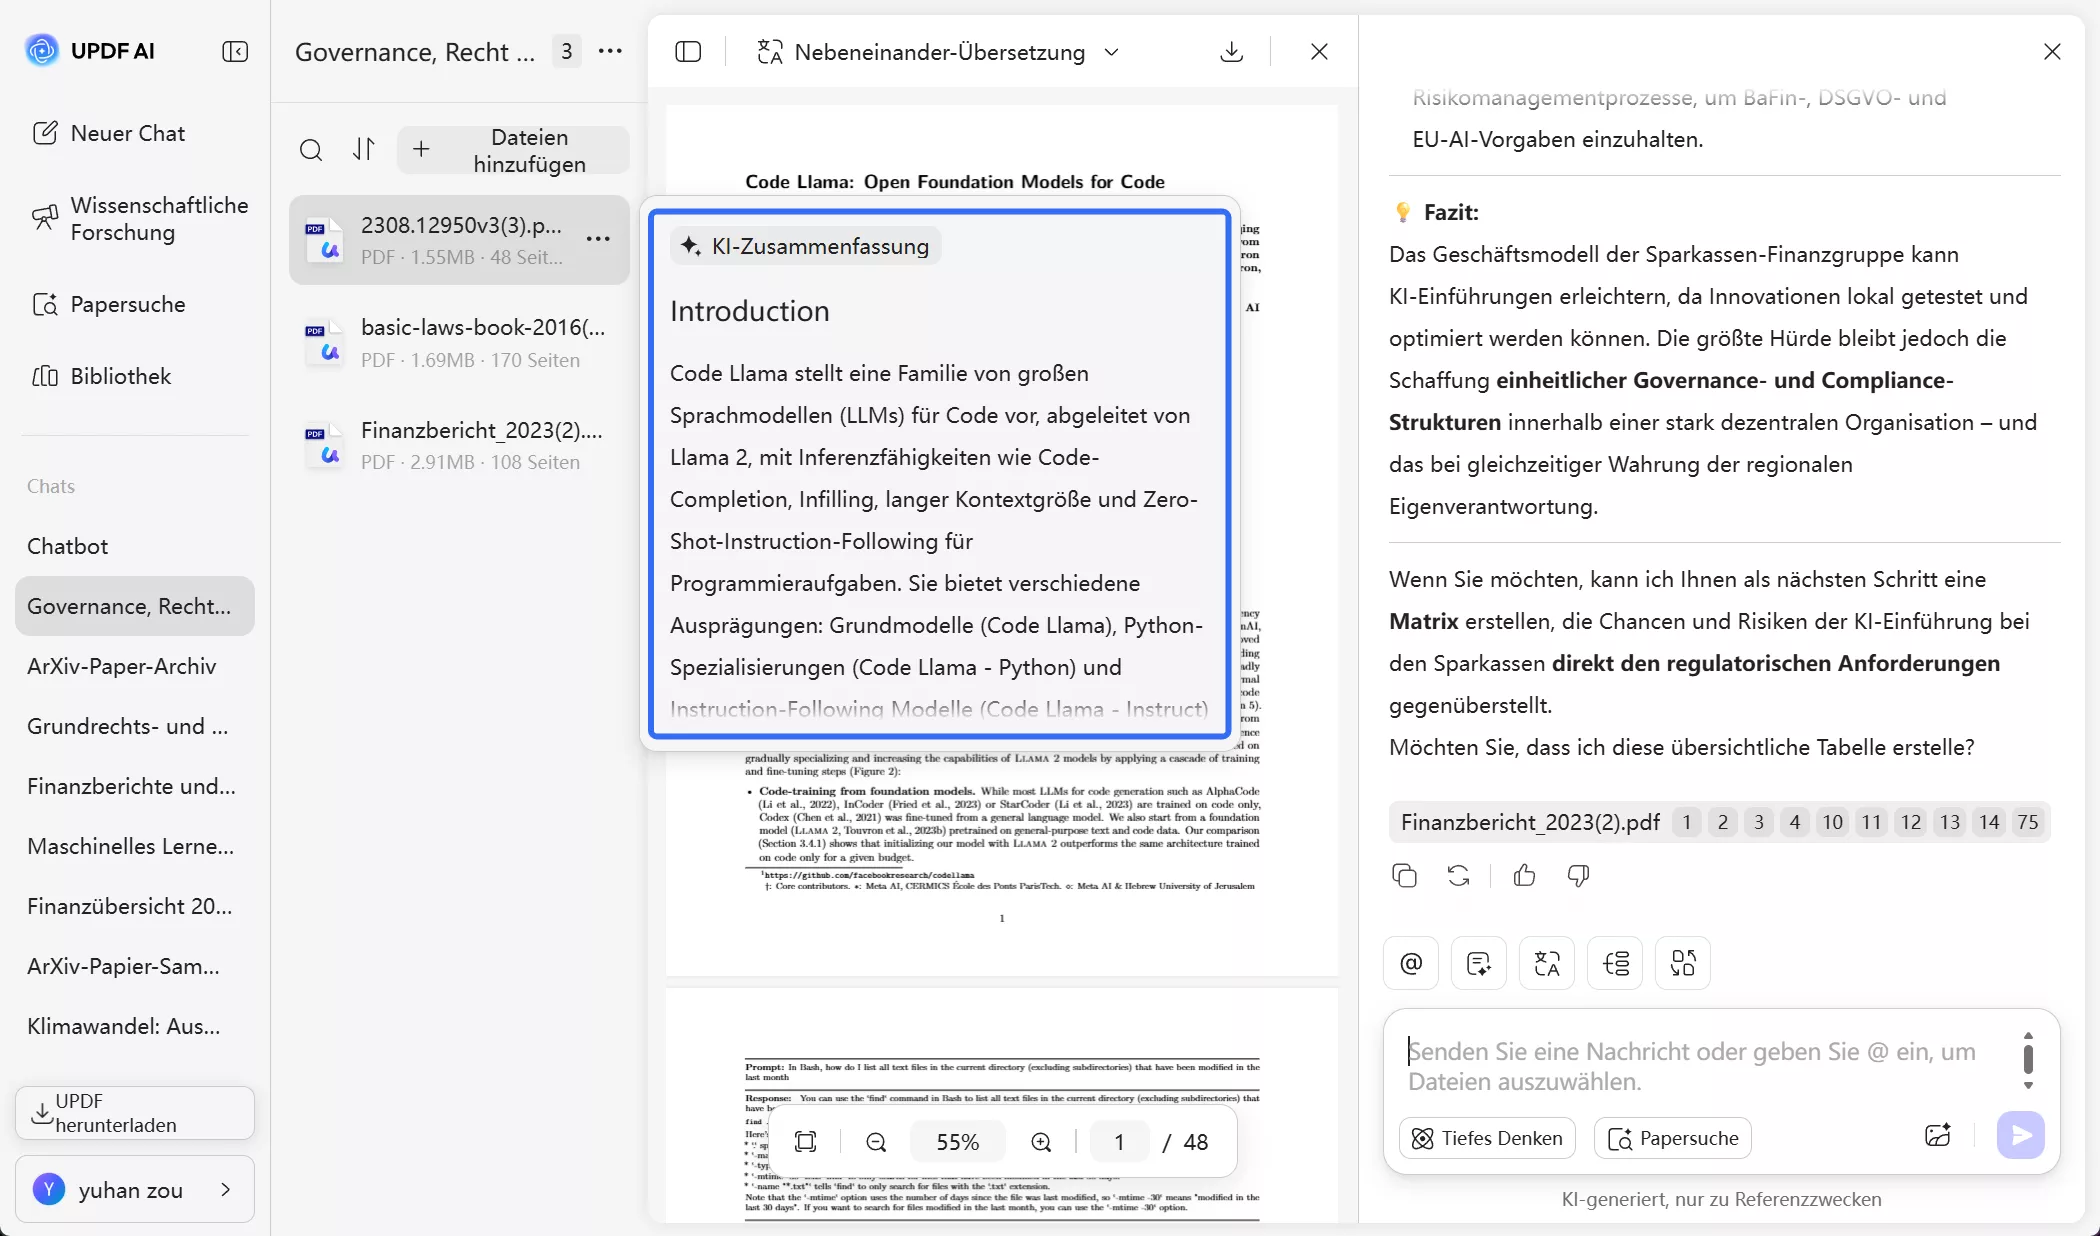Open the @ mention file selector
The width and height of the screenshot is (2100, 1236).
pos(1410,963)
